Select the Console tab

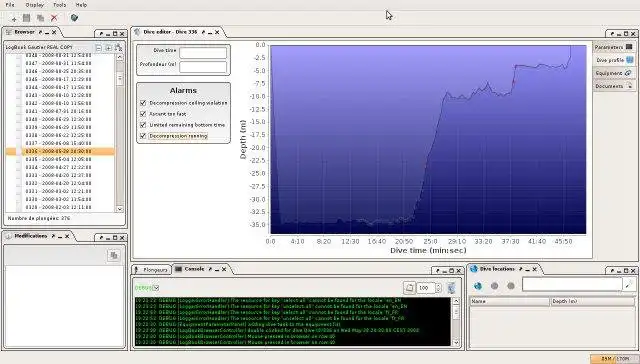194,269
